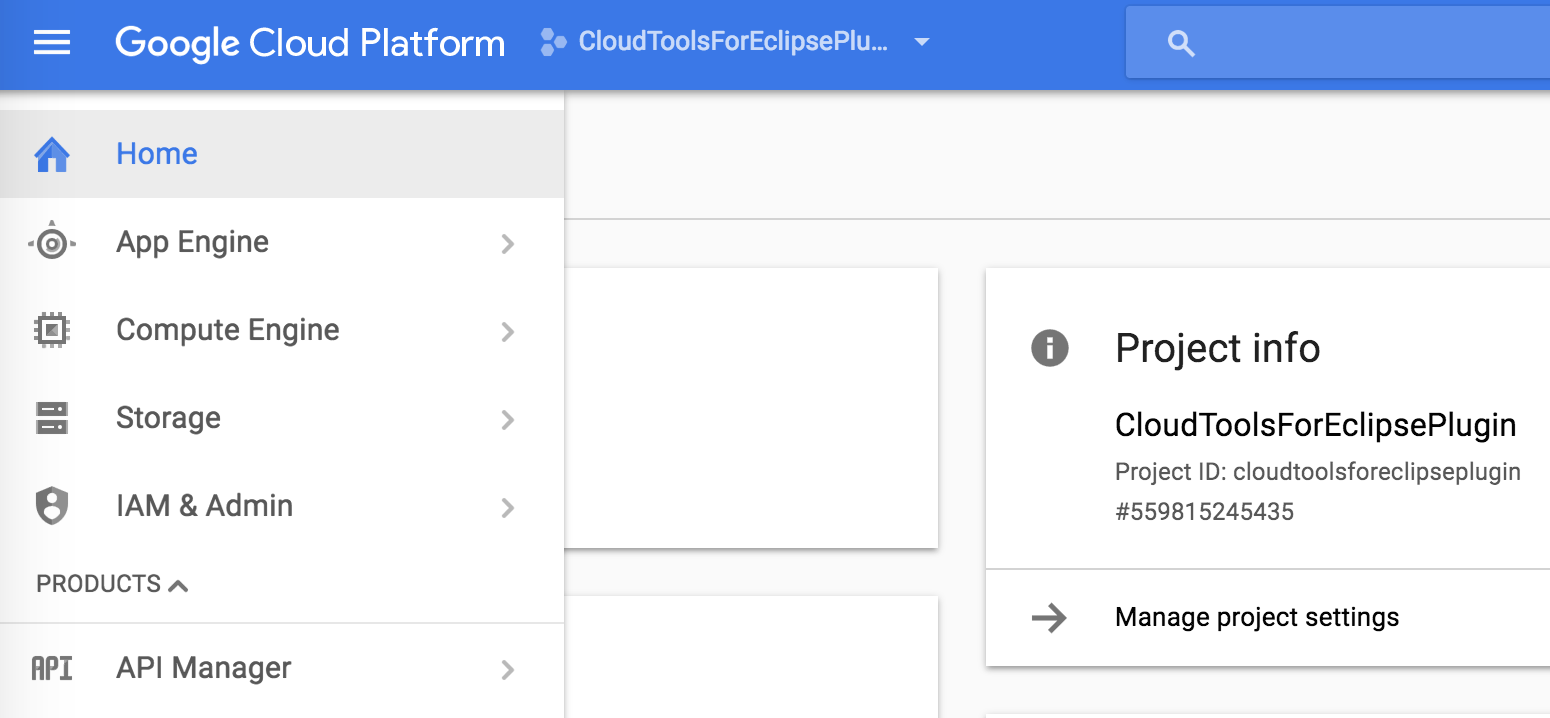Click the hamburger navigation menu icon

pyautogui.click(x=52, y=43)
